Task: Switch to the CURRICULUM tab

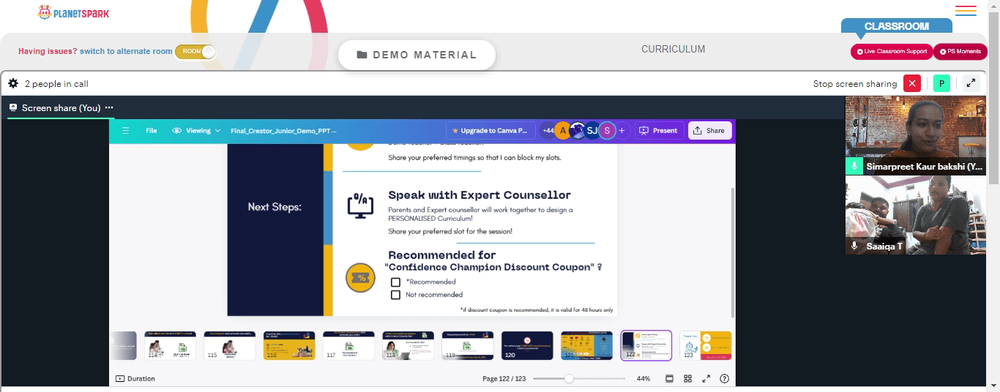Action: 673,49
